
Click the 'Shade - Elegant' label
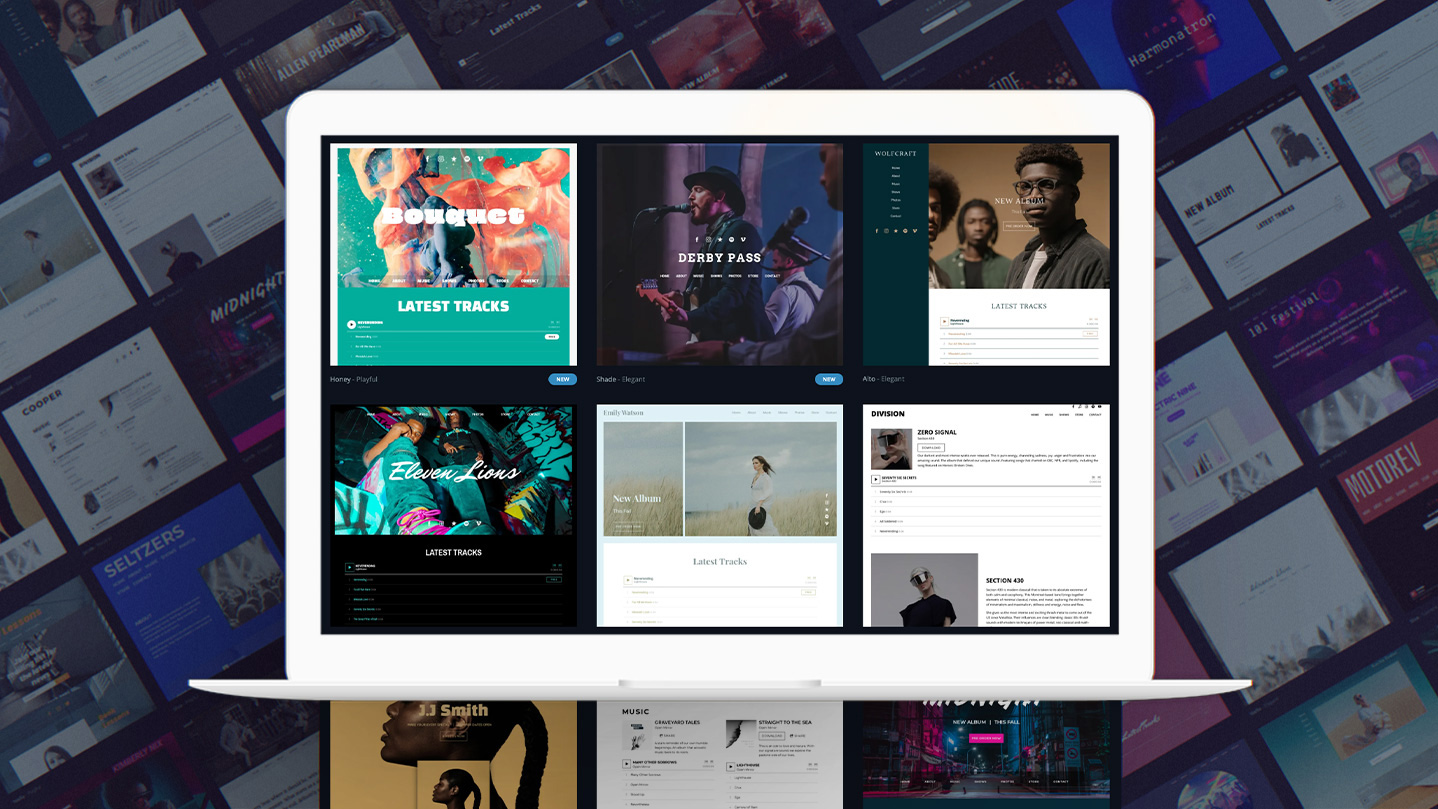click(x=620, y=379)
